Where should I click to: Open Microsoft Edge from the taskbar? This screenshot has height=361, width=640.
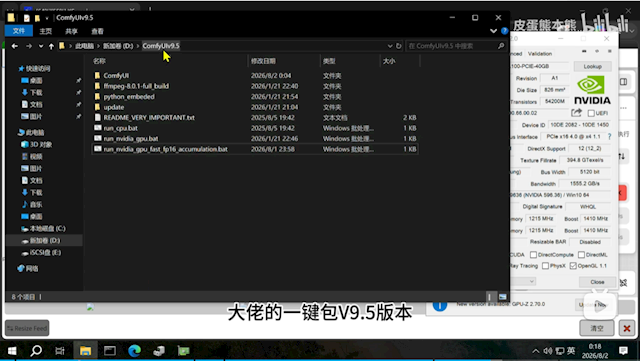(134, 350)
